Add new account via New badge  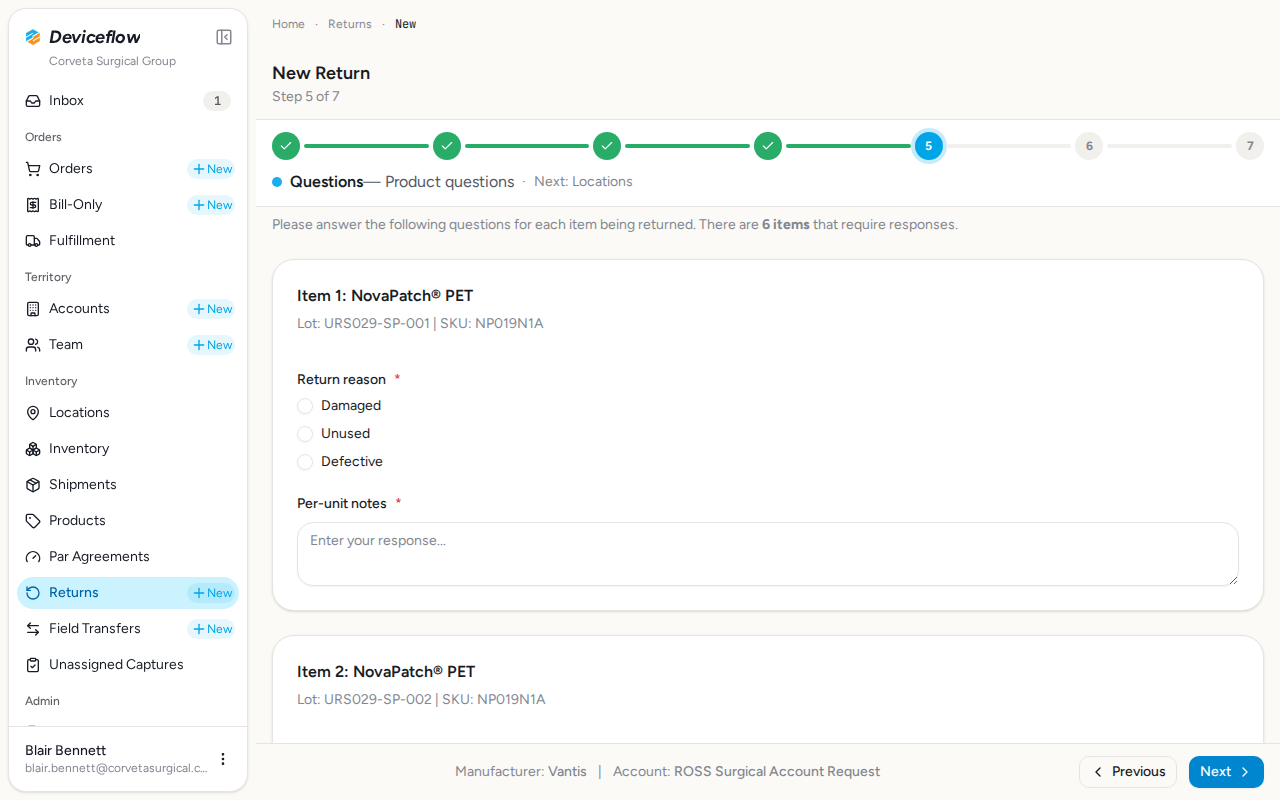pos(212,309)
